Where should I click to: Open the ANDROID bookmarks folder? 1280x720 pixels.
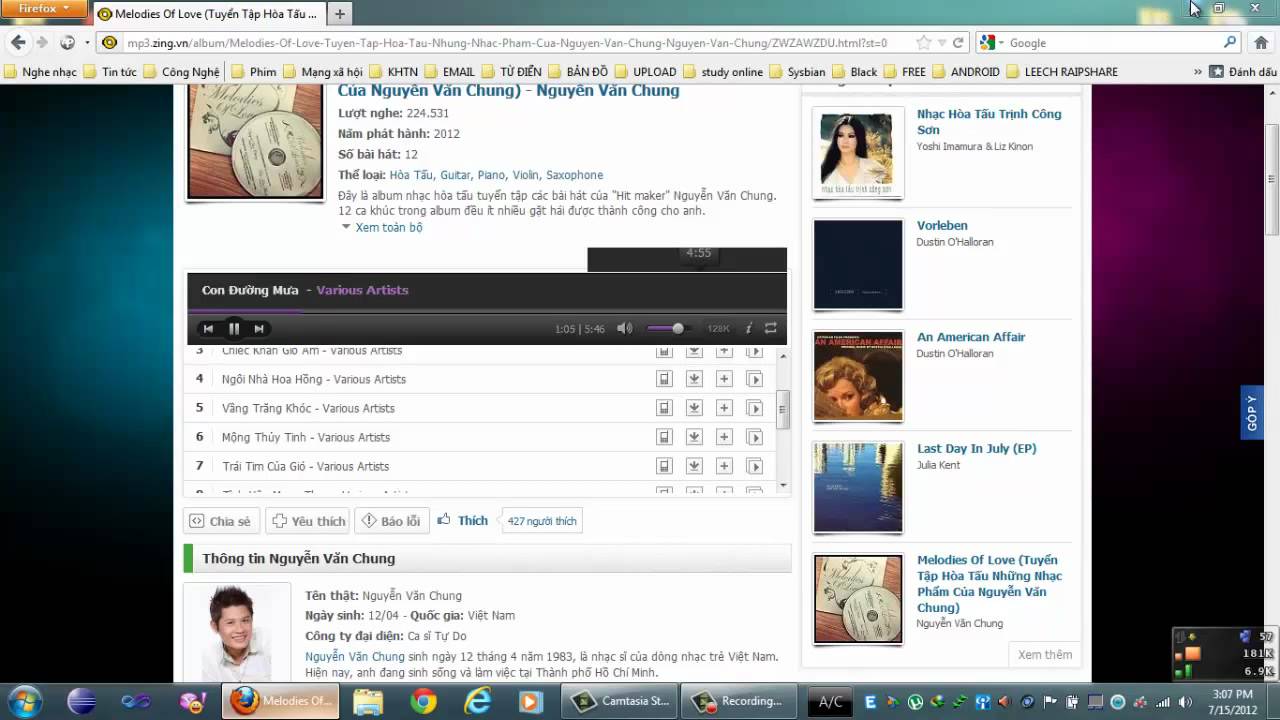point(968,72)
